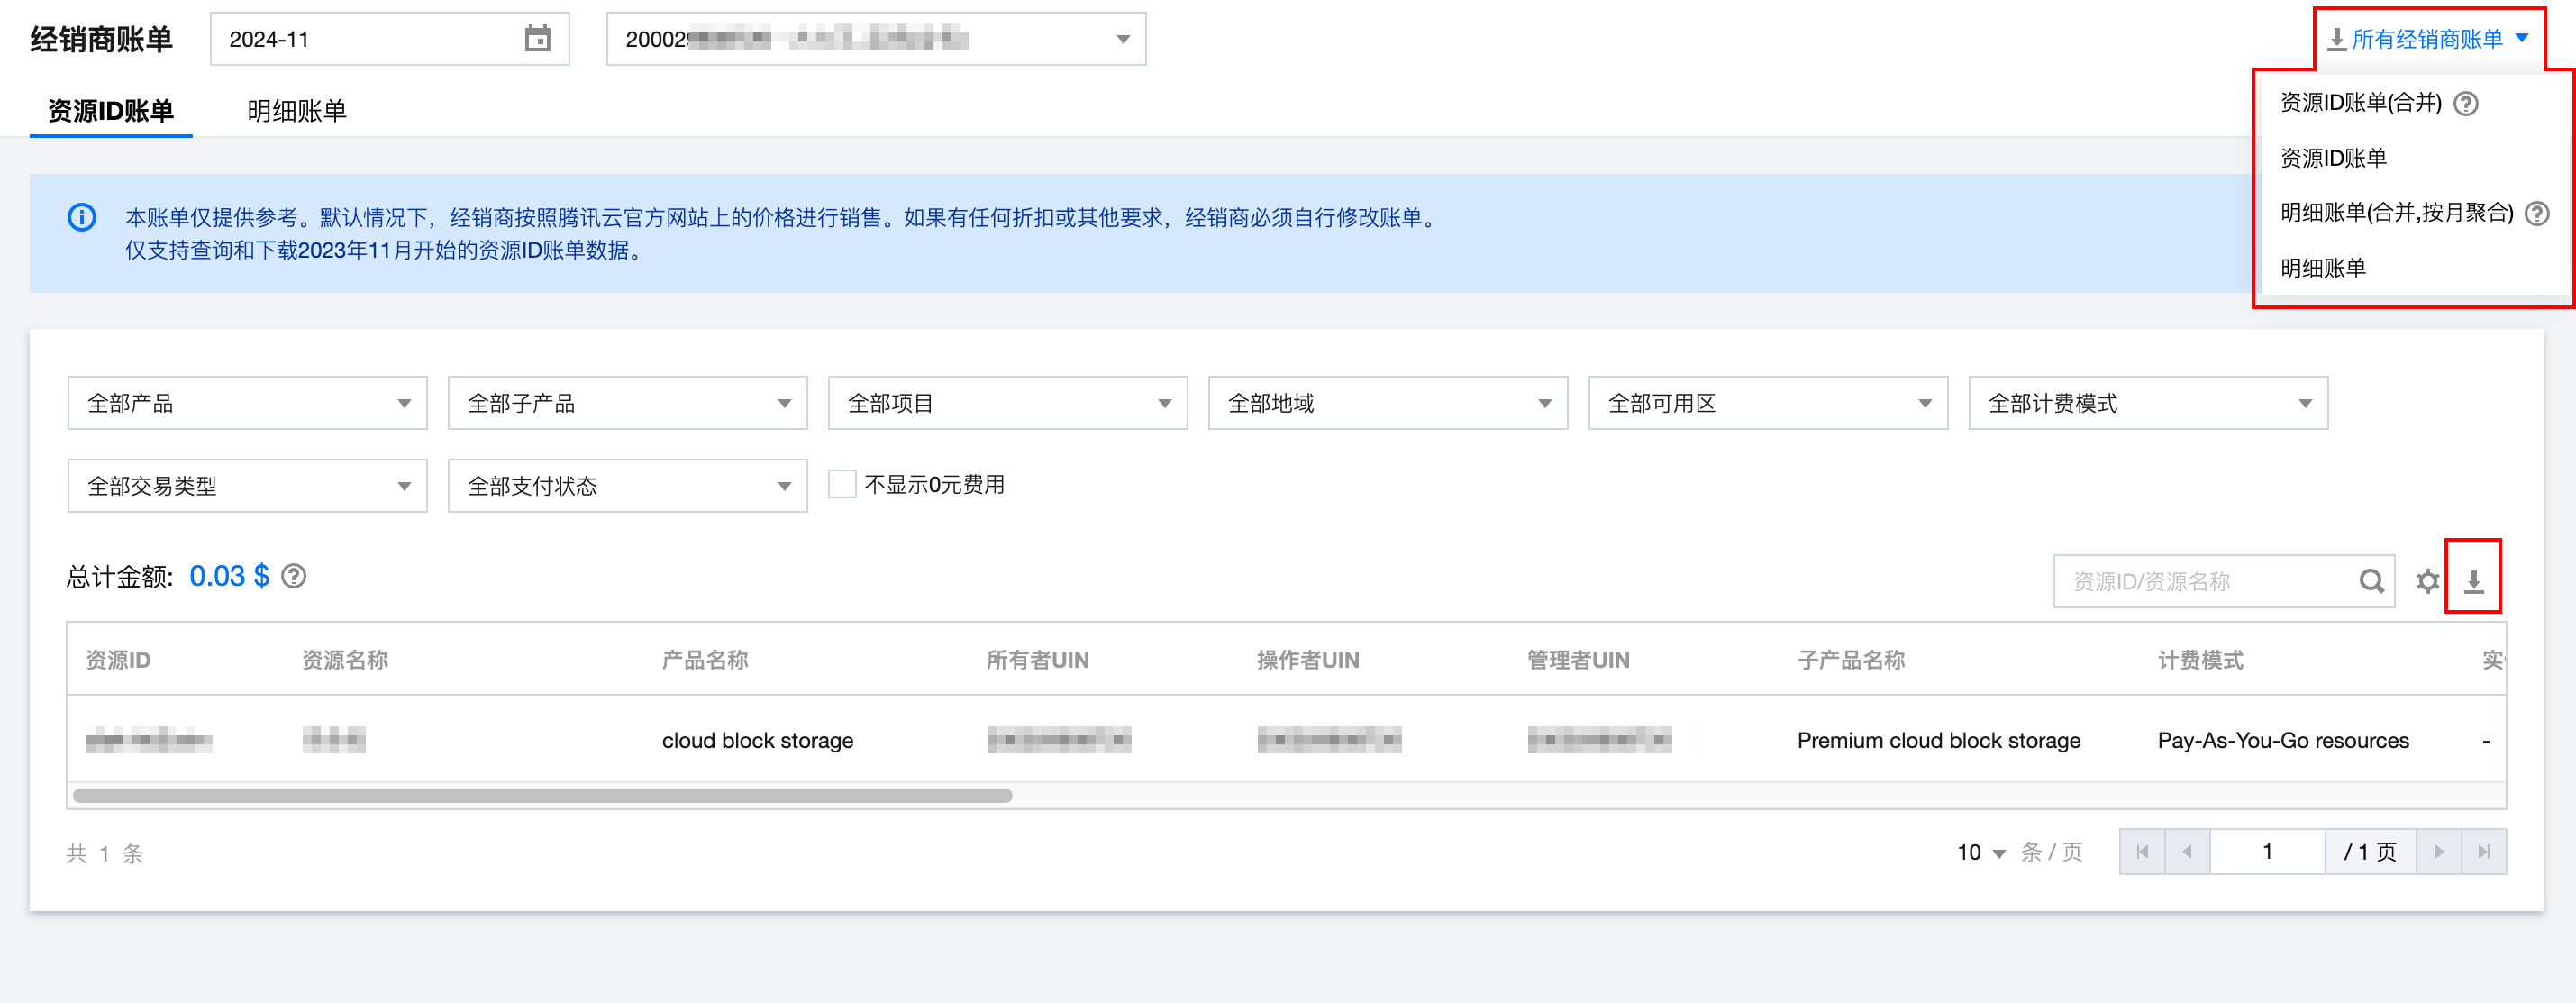Select 资源ID账单 from download menu
2576x1003 pixels.
[x=2332, y=158]
